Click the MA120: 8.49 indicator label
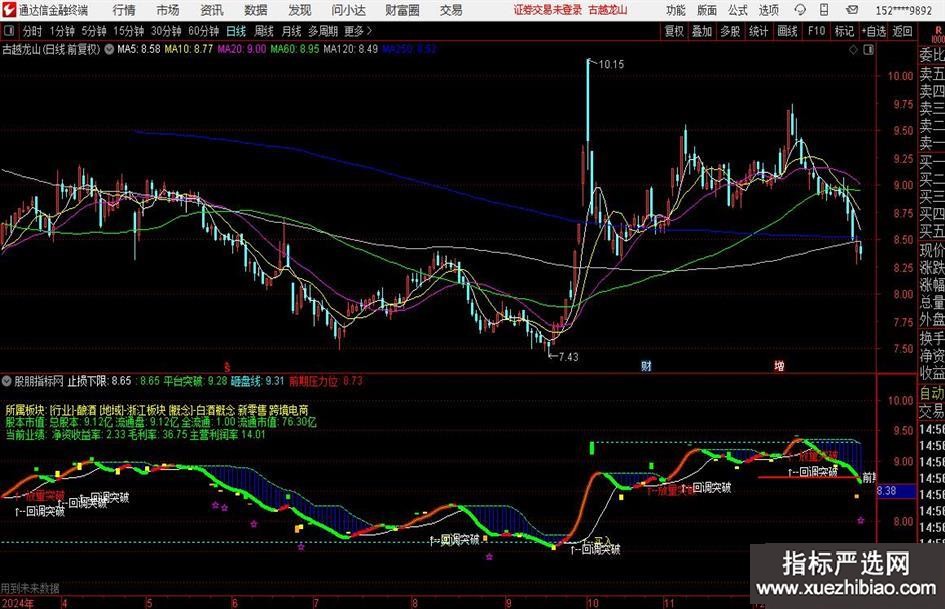945x609 pixels. [351, 49]
